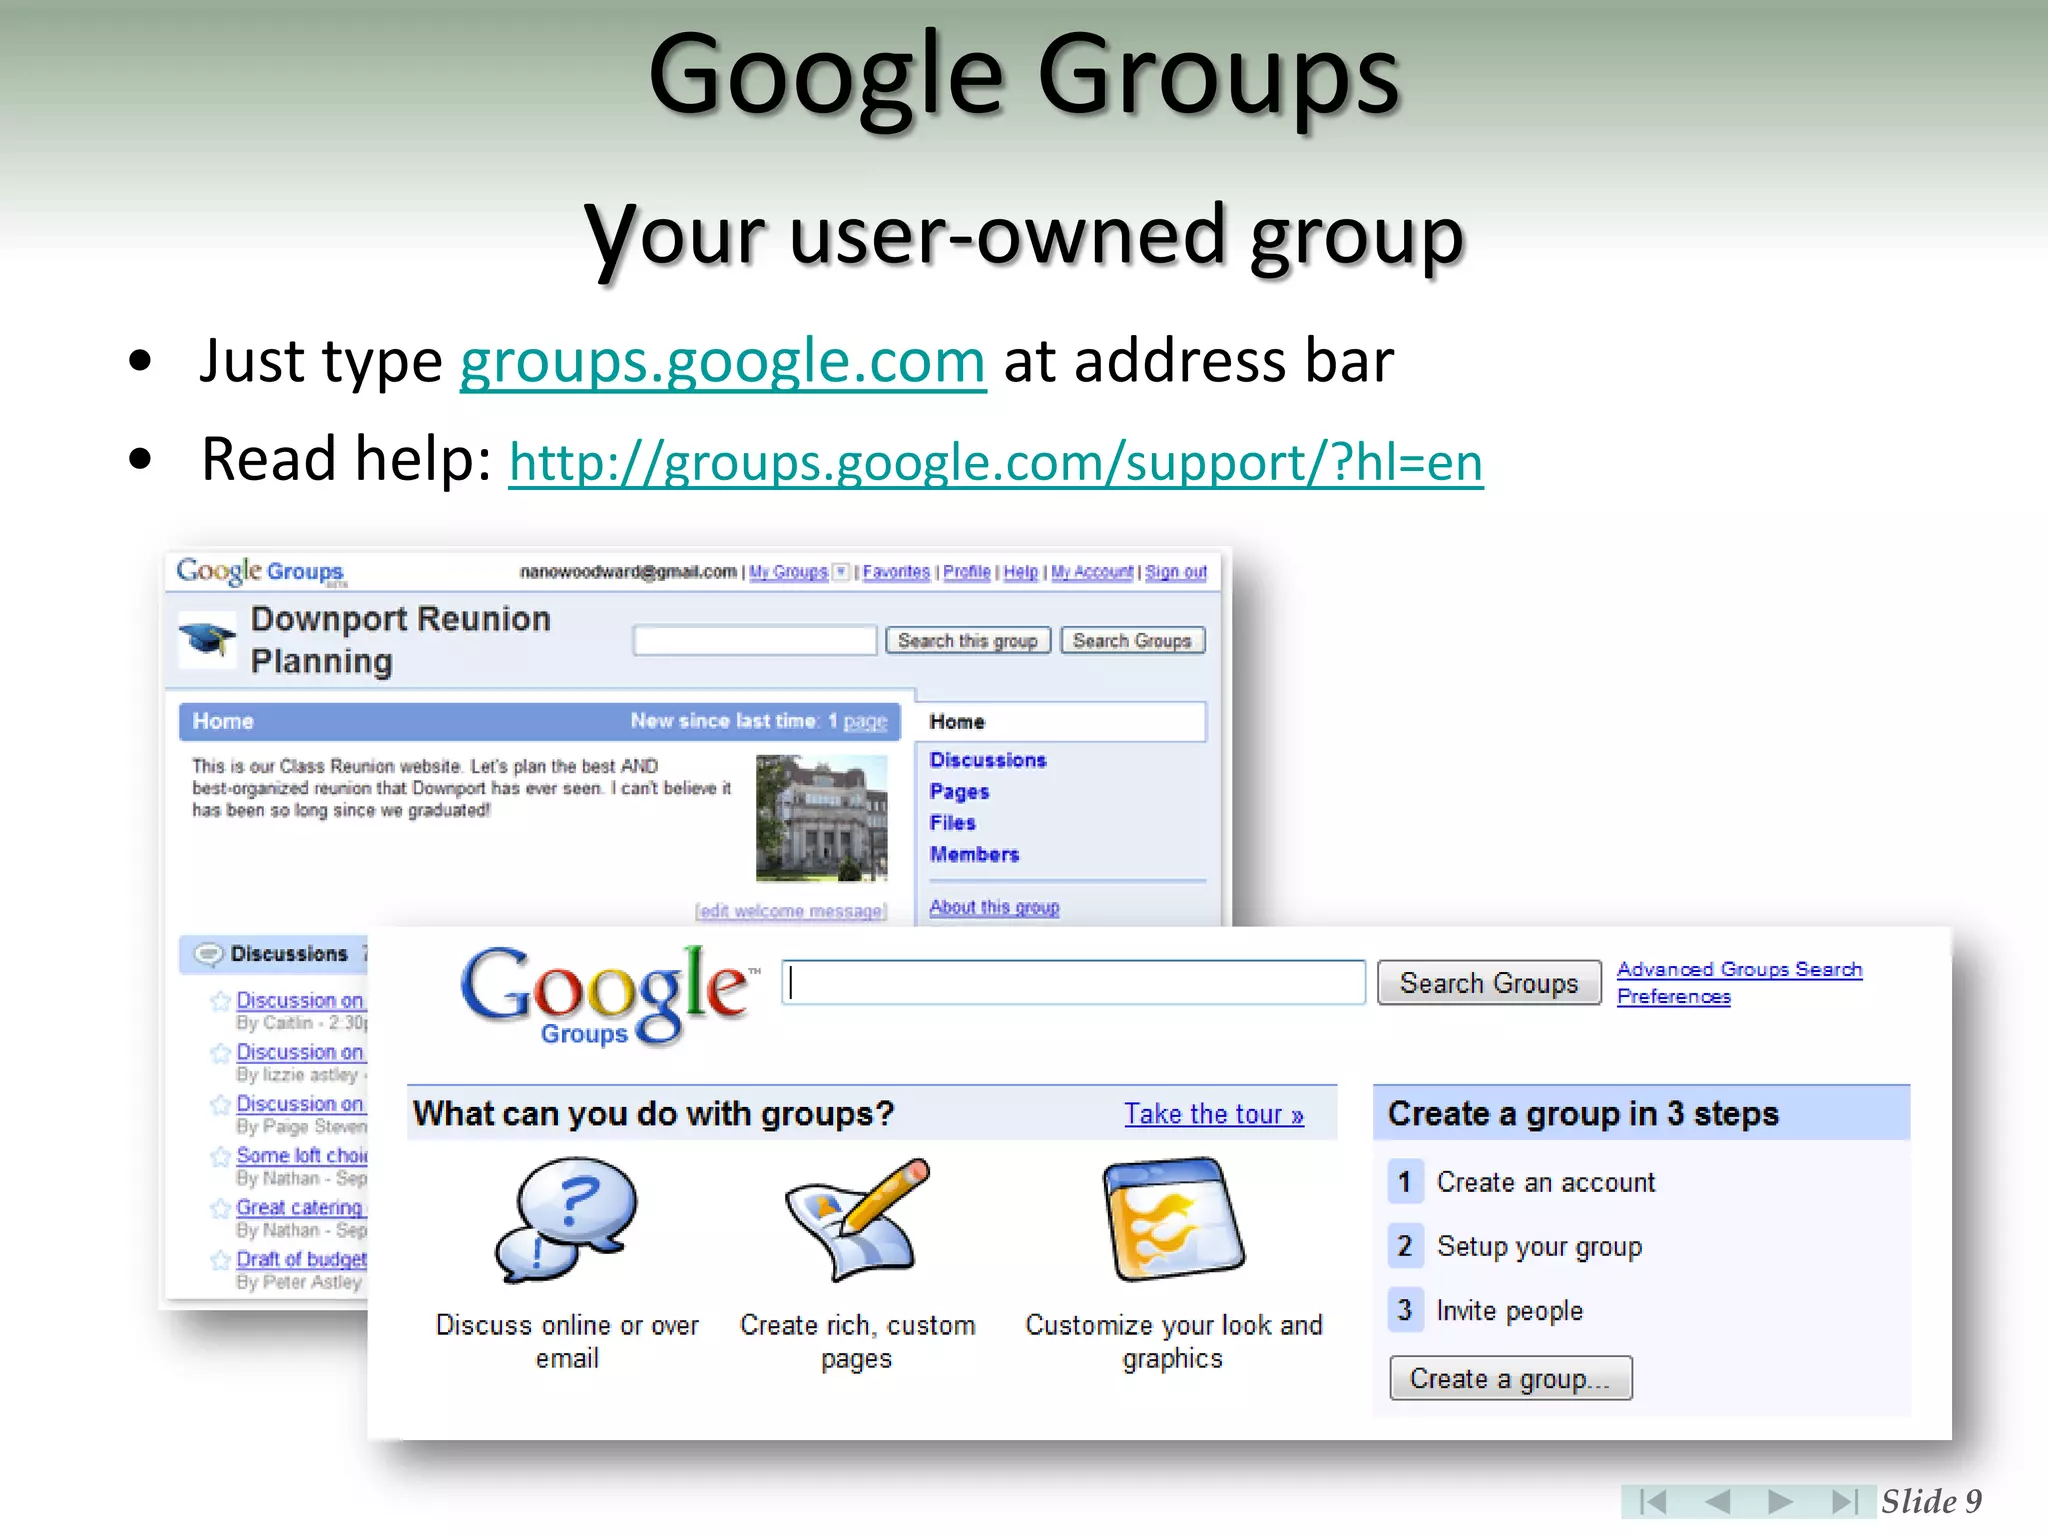Select 'Create rich, custom pages' caption
This screenshot has height=1536, width=2048.
857,1342
